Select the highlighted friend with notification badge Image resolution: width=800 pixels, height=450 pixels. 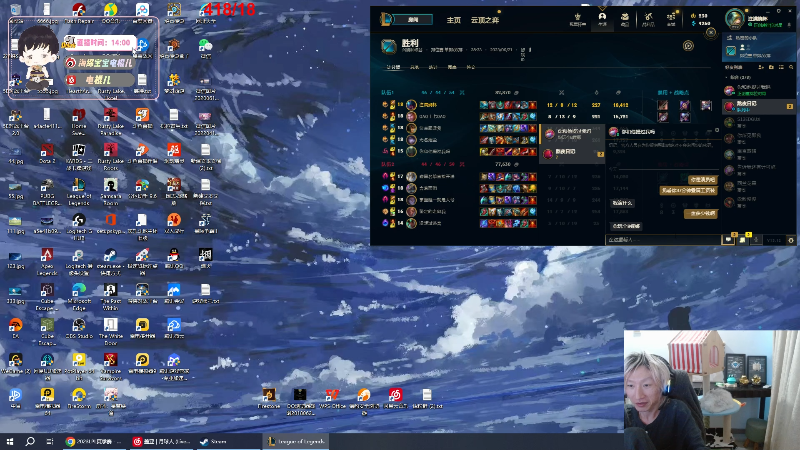[x=759, y=106]
